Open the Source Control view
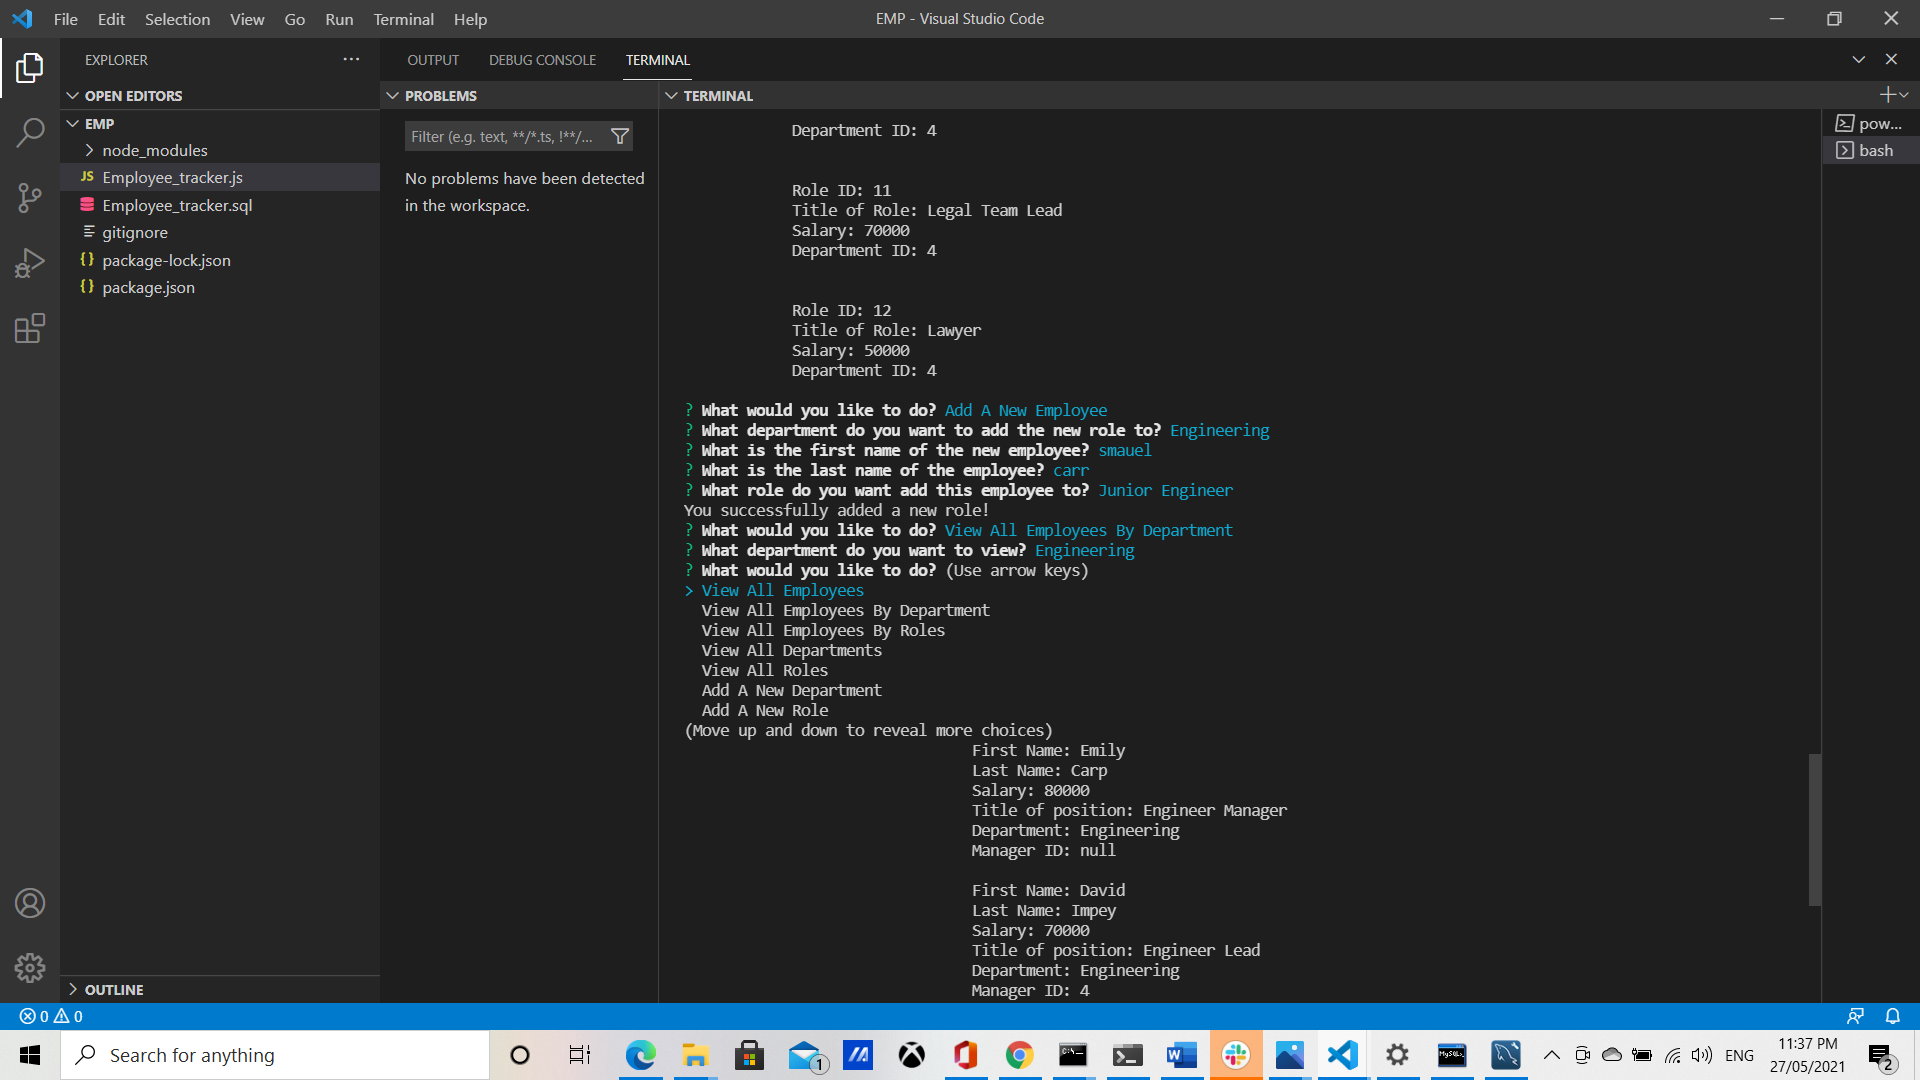Image resolution: width=1920 pixels, height=1080 pixels. (30, 198)
